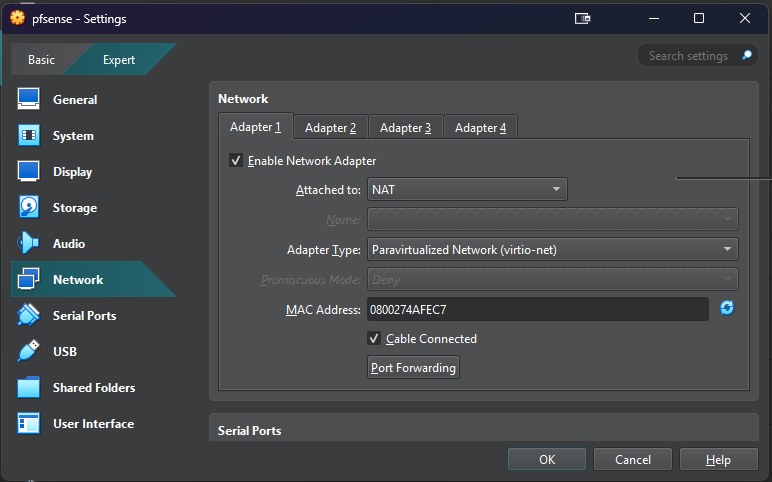Cancel the settings dialog

point(633,459)
